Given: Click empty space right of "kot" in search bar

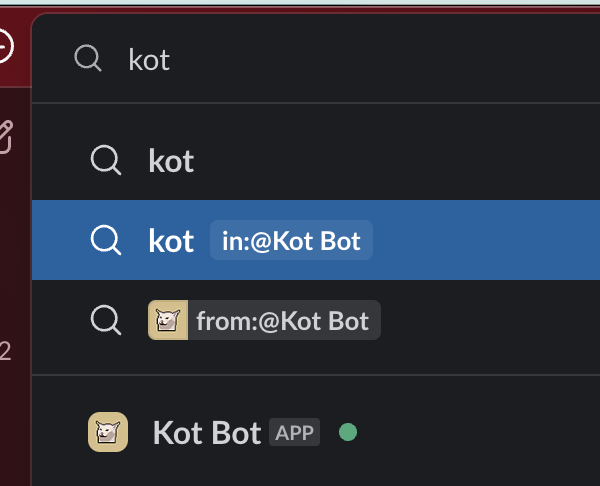Looking at the screenshot, I should coord(400,60).
